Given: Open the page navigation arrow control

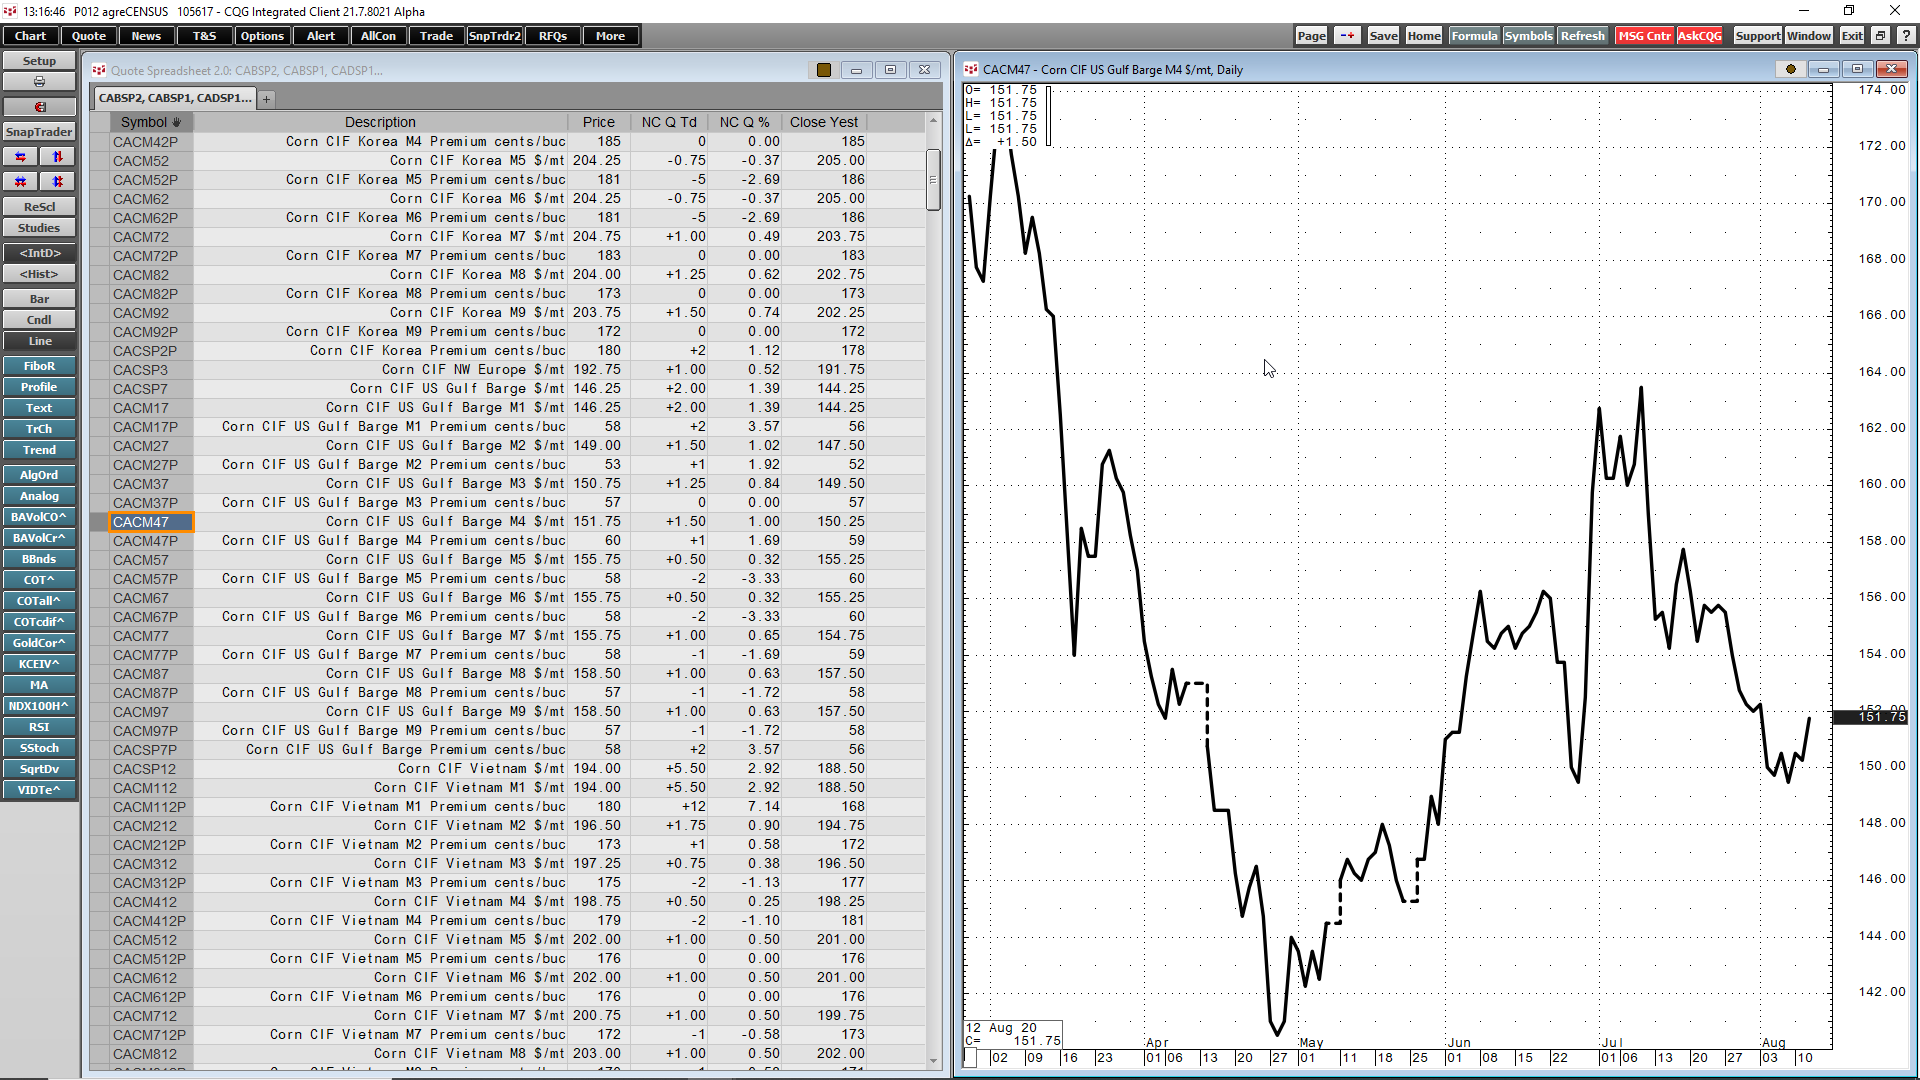Looking at the screenshot, I should (x=1347, y=35).
